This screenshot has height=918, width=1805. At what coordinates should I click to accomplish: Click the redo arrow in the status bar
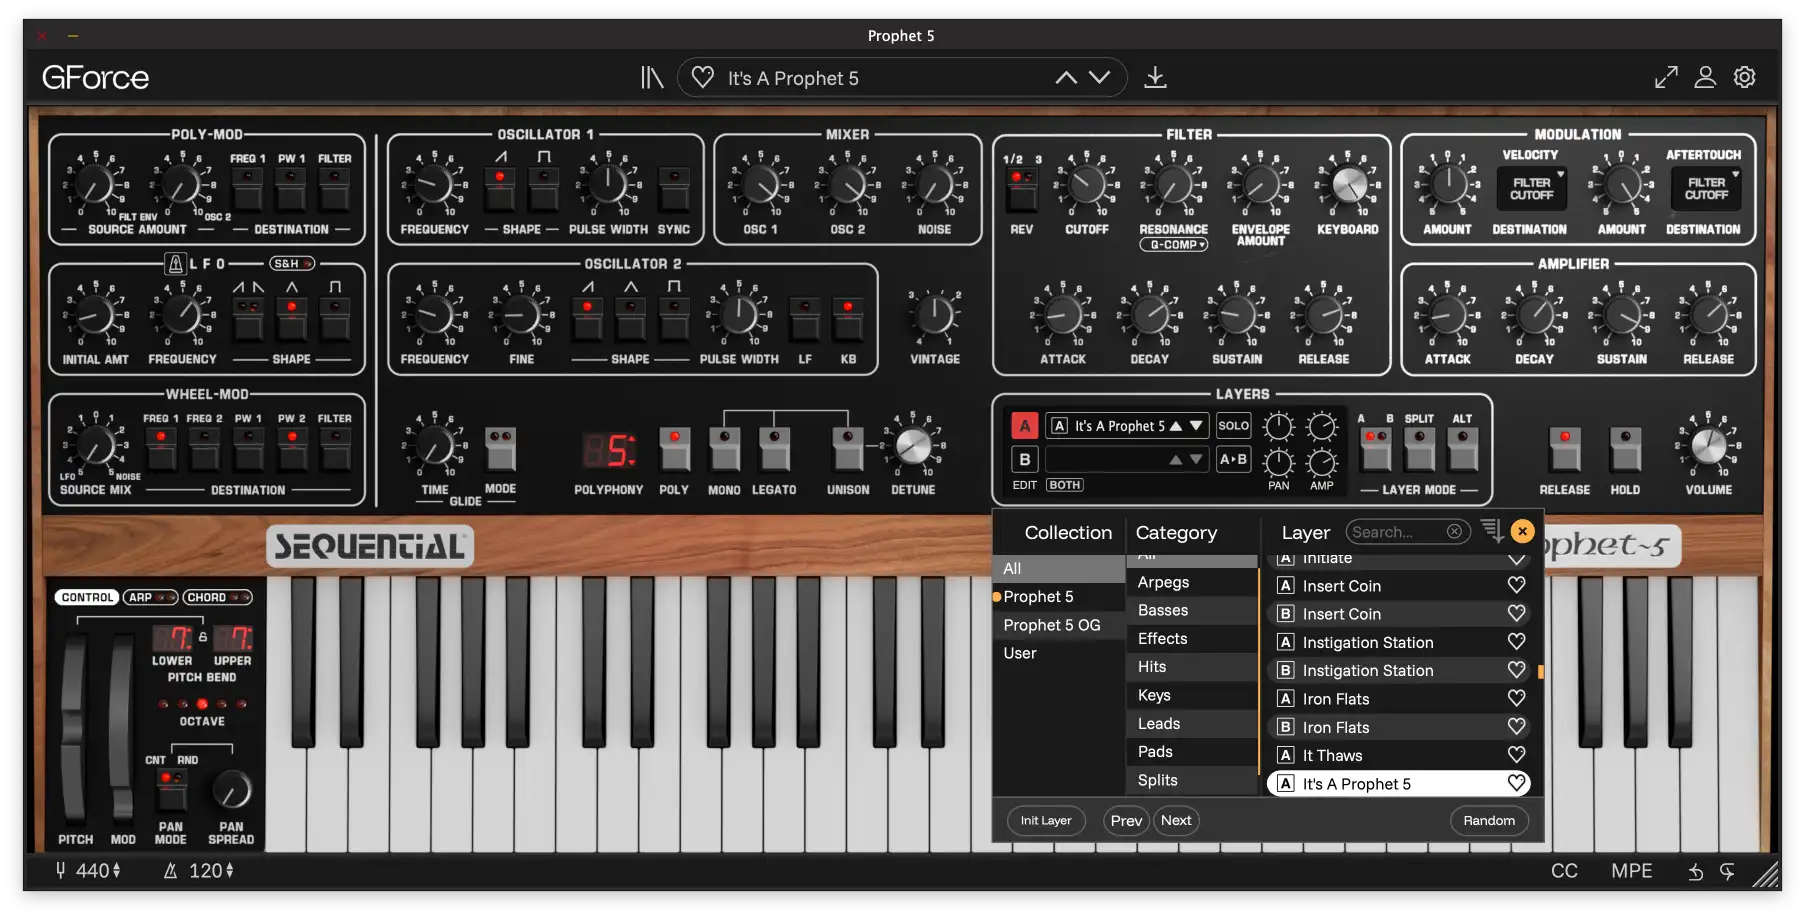[1727, 872]
